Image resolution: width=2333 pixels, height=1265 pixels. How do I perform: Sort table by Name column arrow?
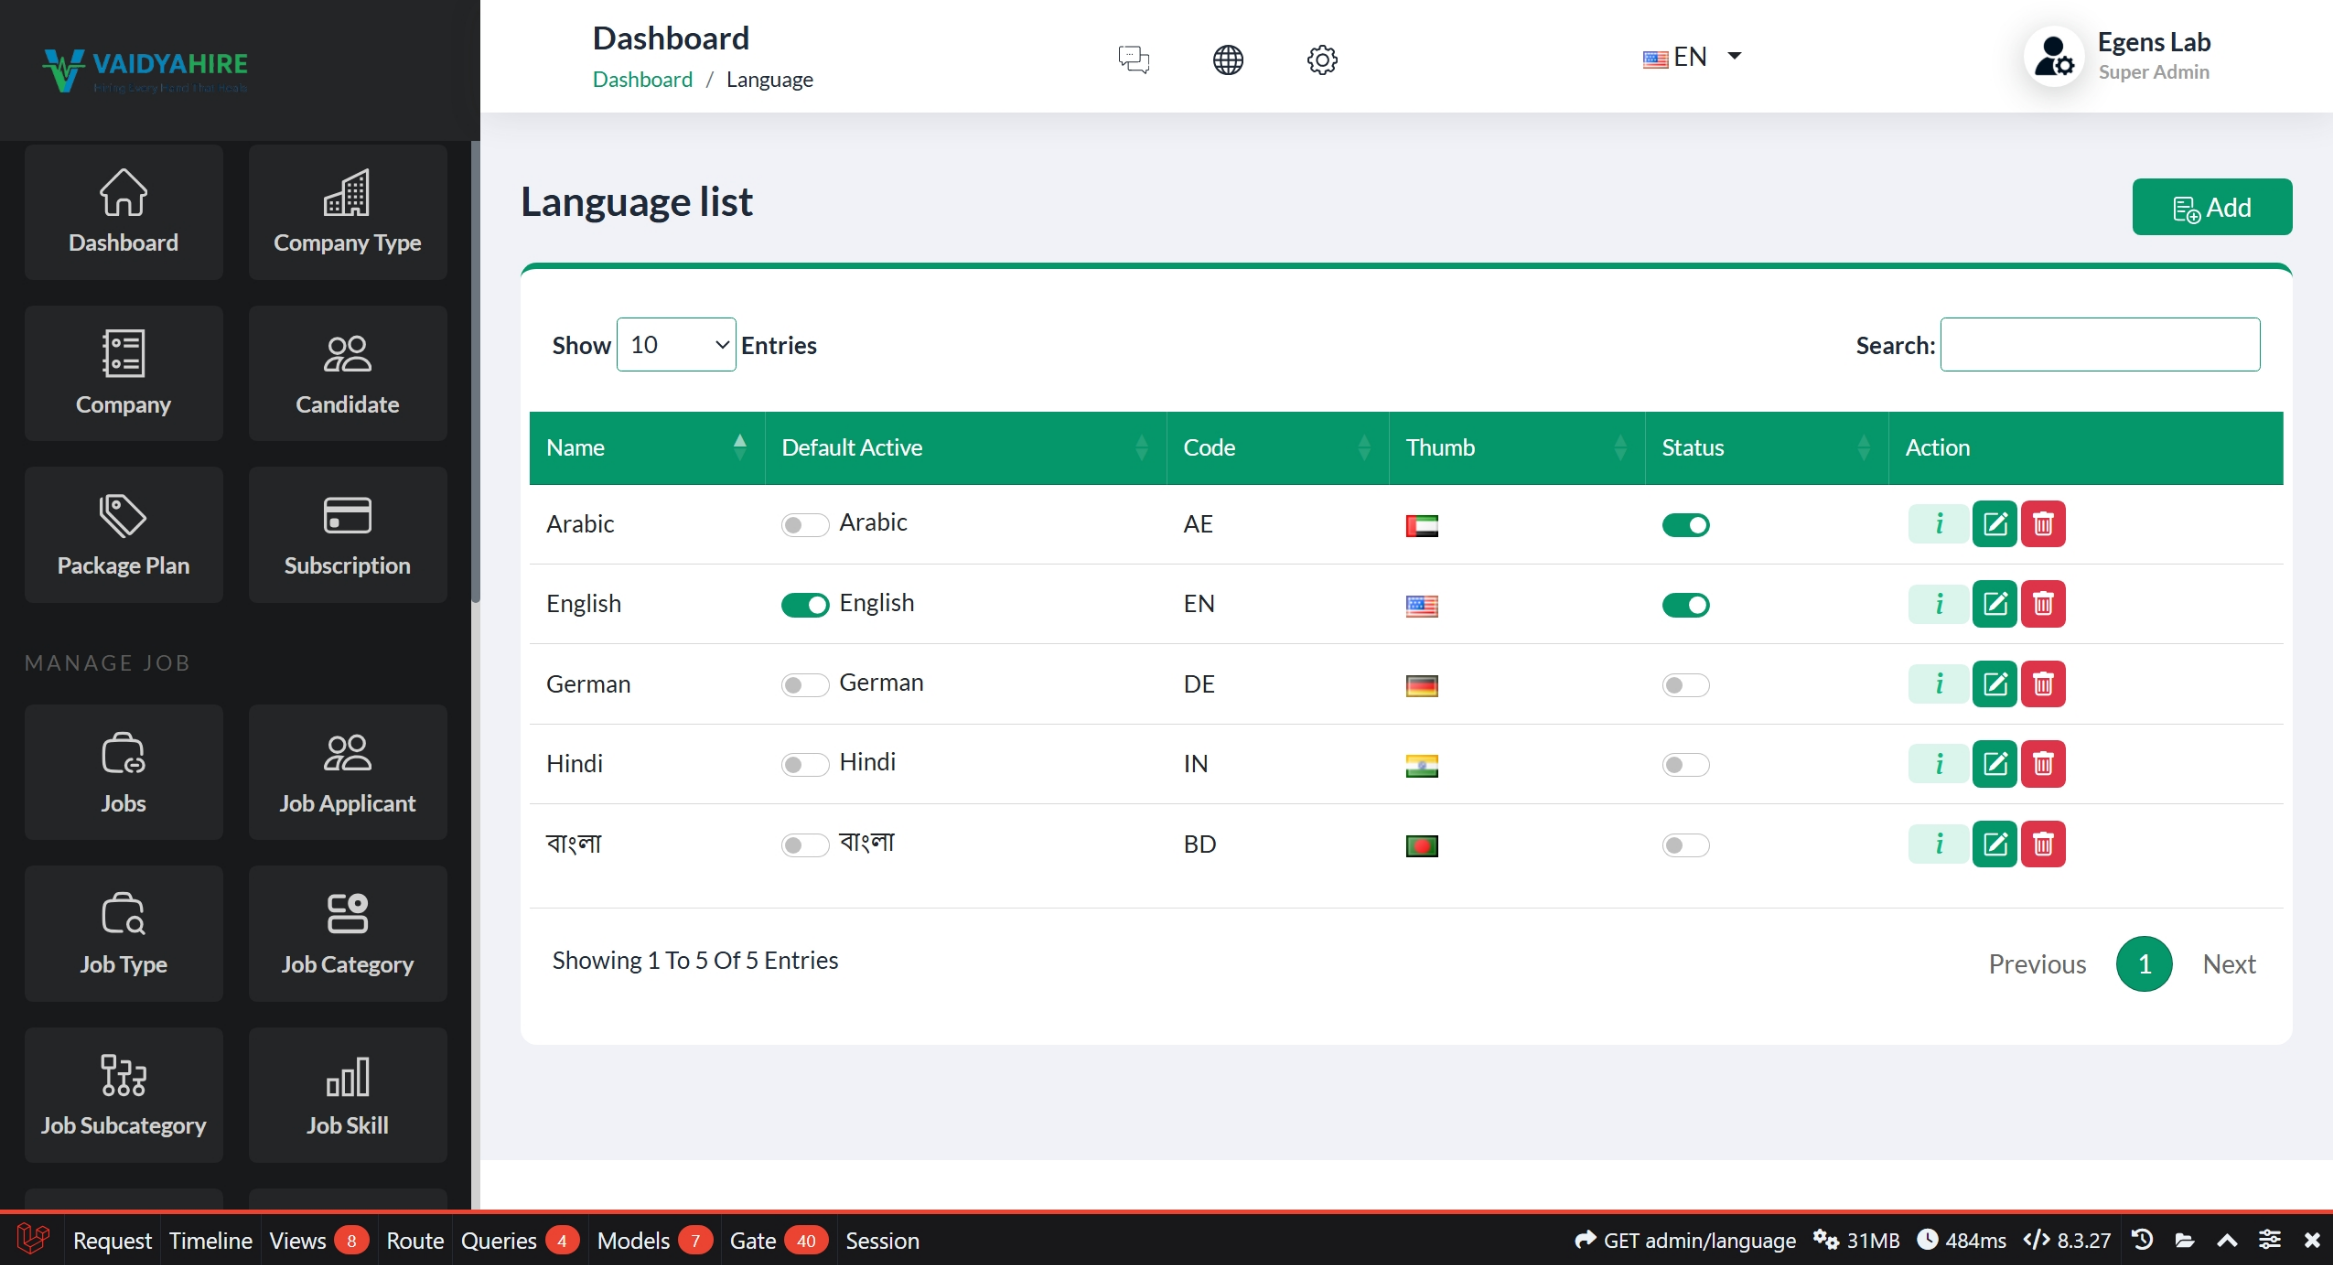pyautogui.click(x=739, y=447)
